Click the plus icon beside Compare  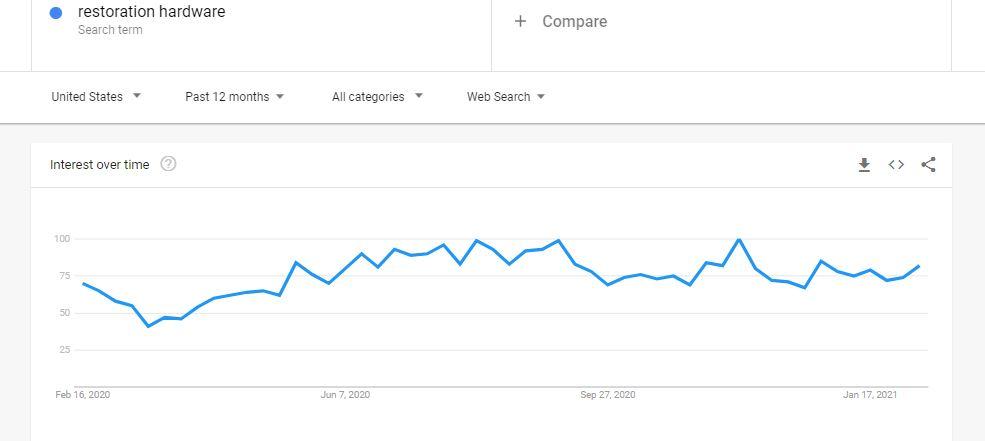(520, 21)
